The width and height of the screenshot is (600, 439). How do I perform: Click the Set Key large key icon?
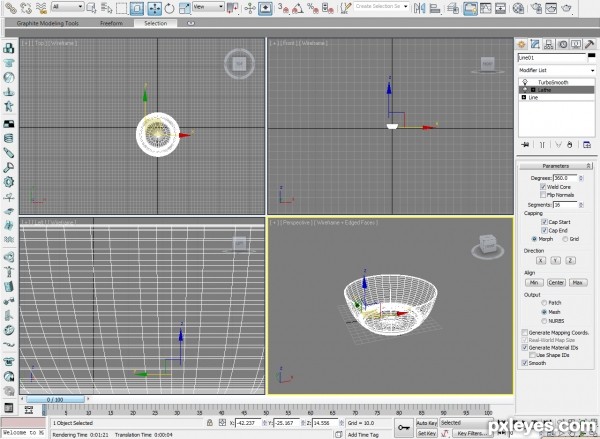[403, 428]
